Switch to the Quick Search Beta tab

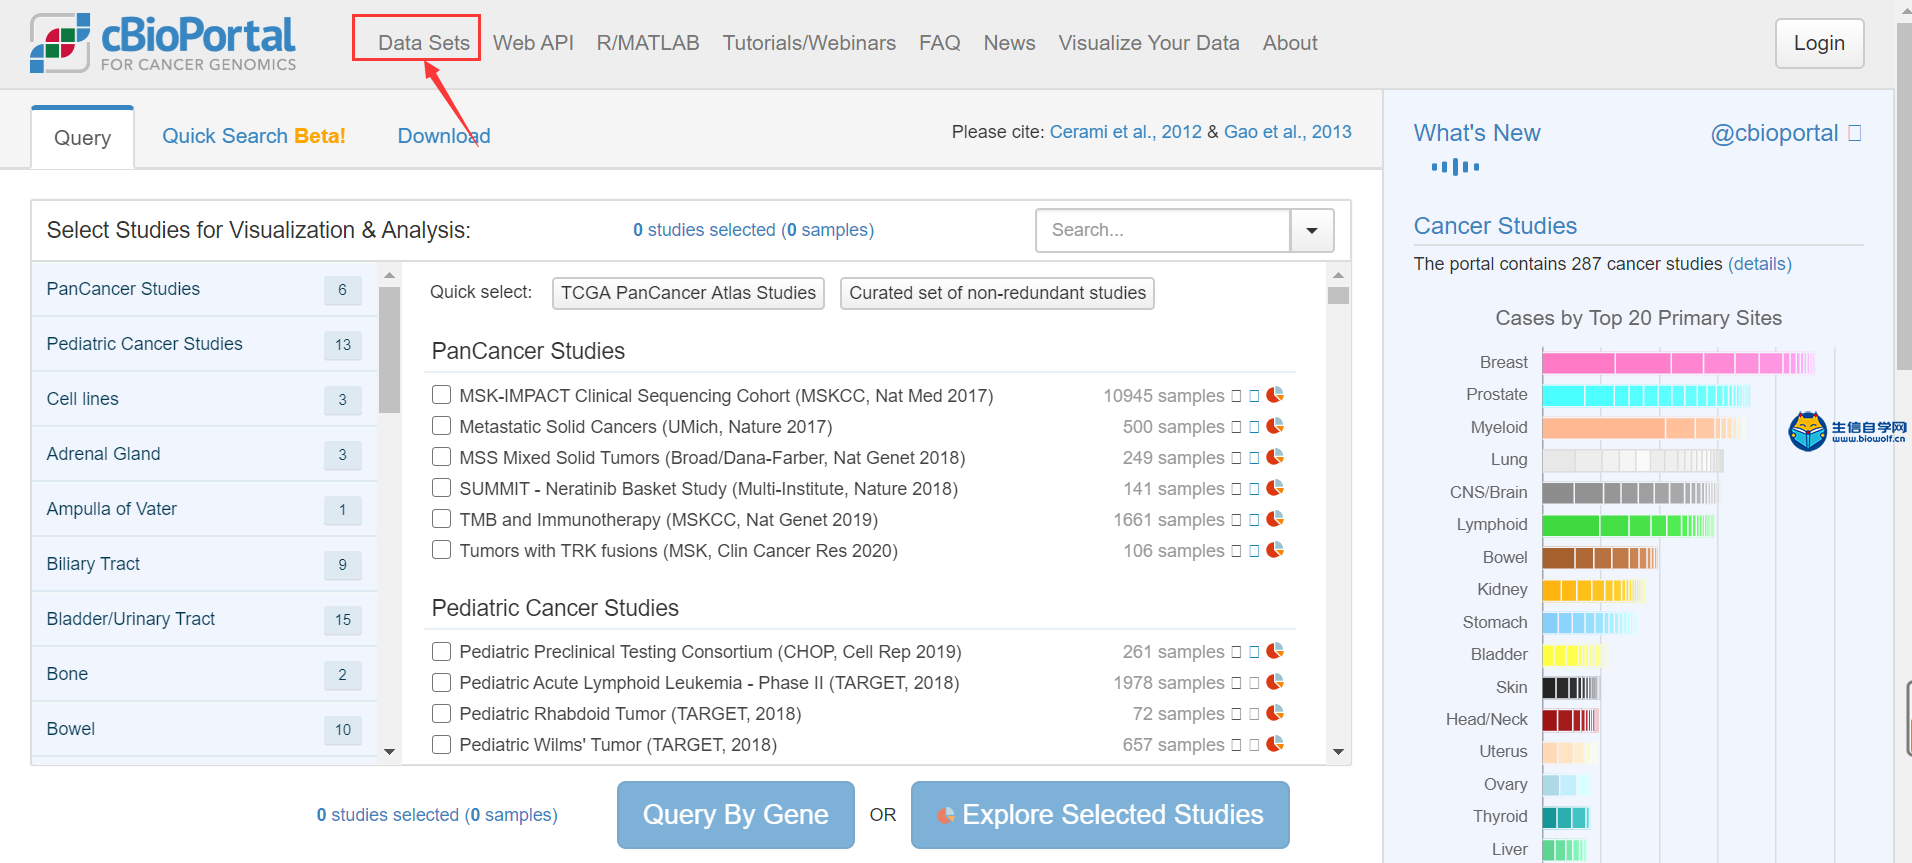pos(254,136)
